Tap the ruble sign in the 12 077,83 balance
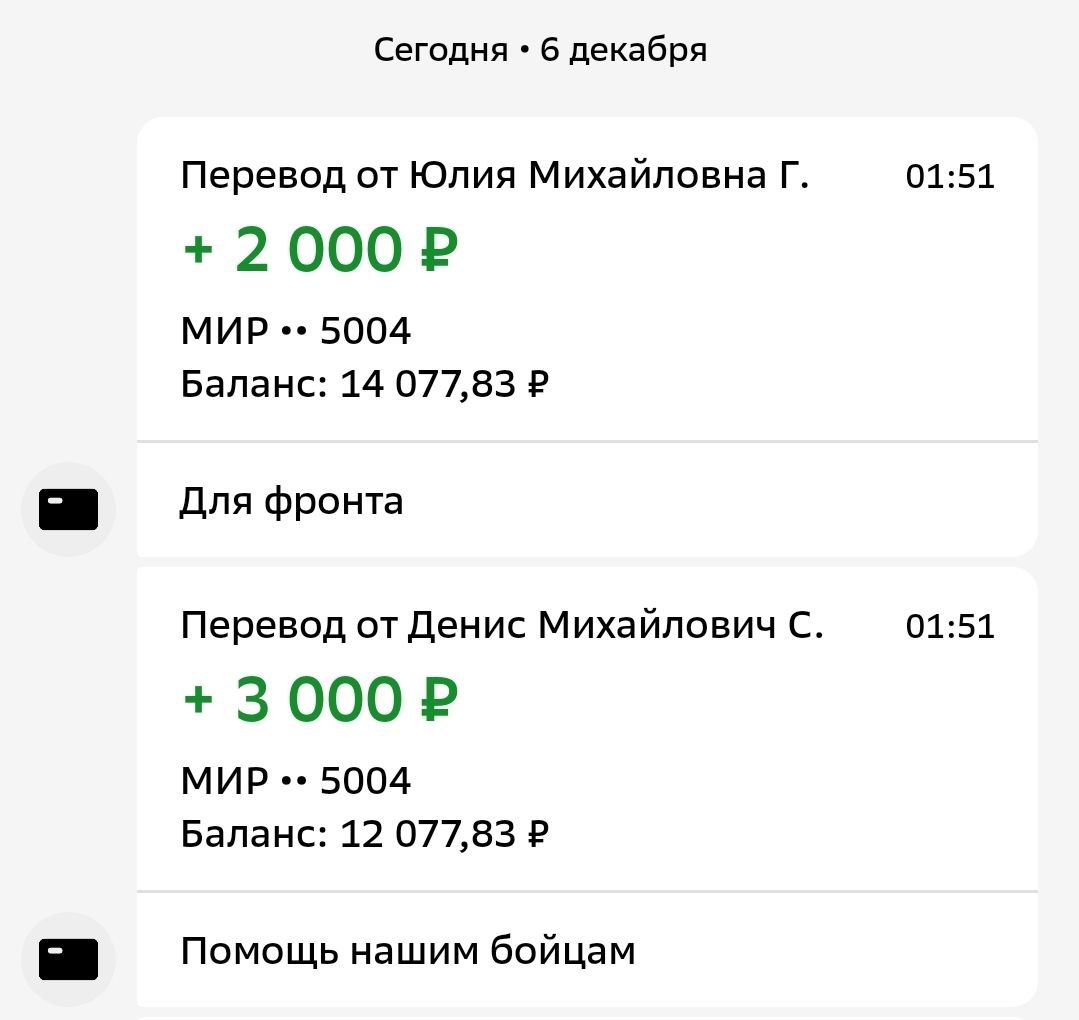This screenshot has width=1079, height=1020. pyautogui.click(x=537, y=833)
